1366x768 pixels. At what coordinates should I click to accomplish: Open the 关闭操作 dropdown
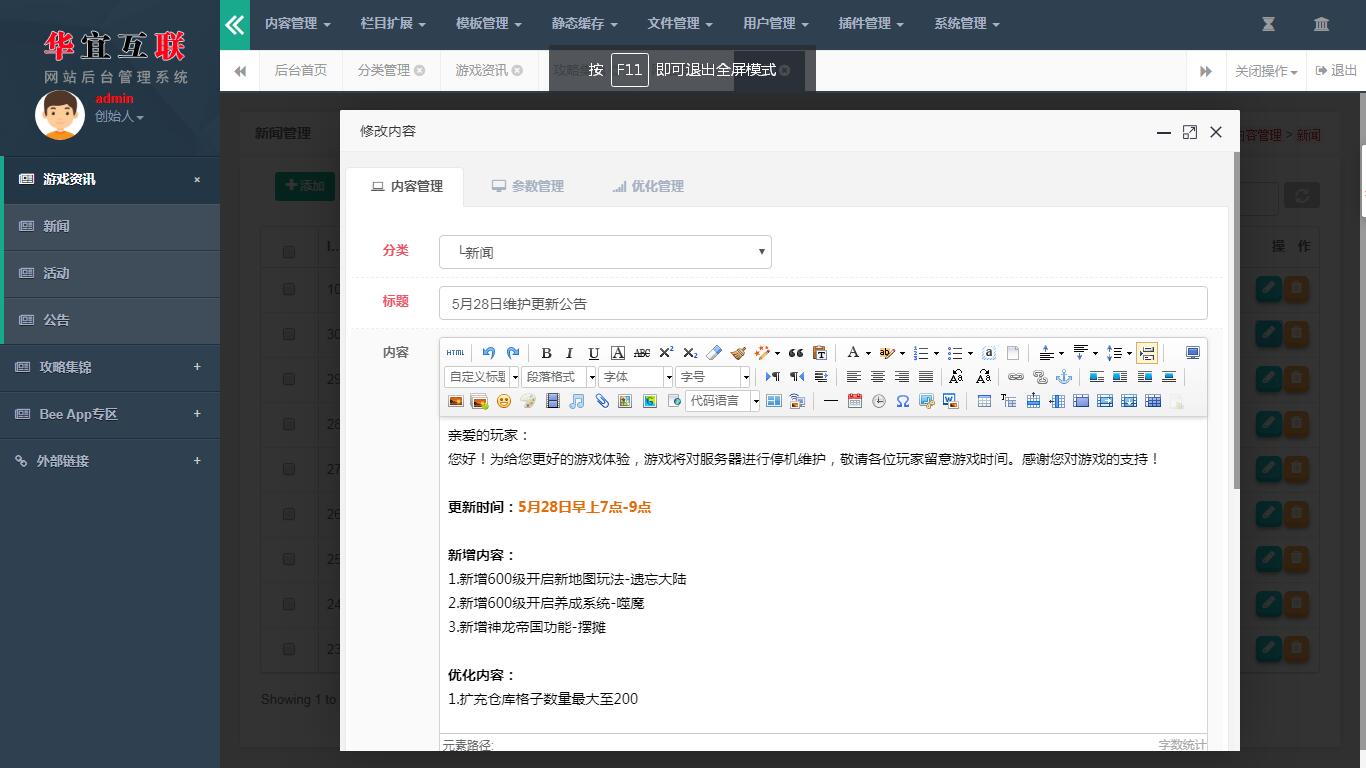pos(1266,71)
